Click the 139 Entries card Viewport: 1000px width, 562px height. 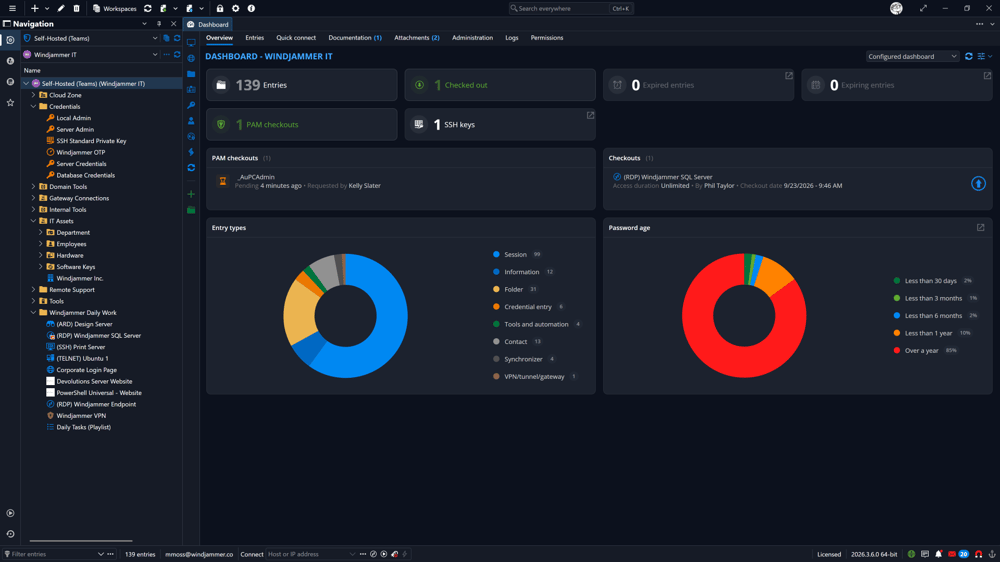pos(302,85)
